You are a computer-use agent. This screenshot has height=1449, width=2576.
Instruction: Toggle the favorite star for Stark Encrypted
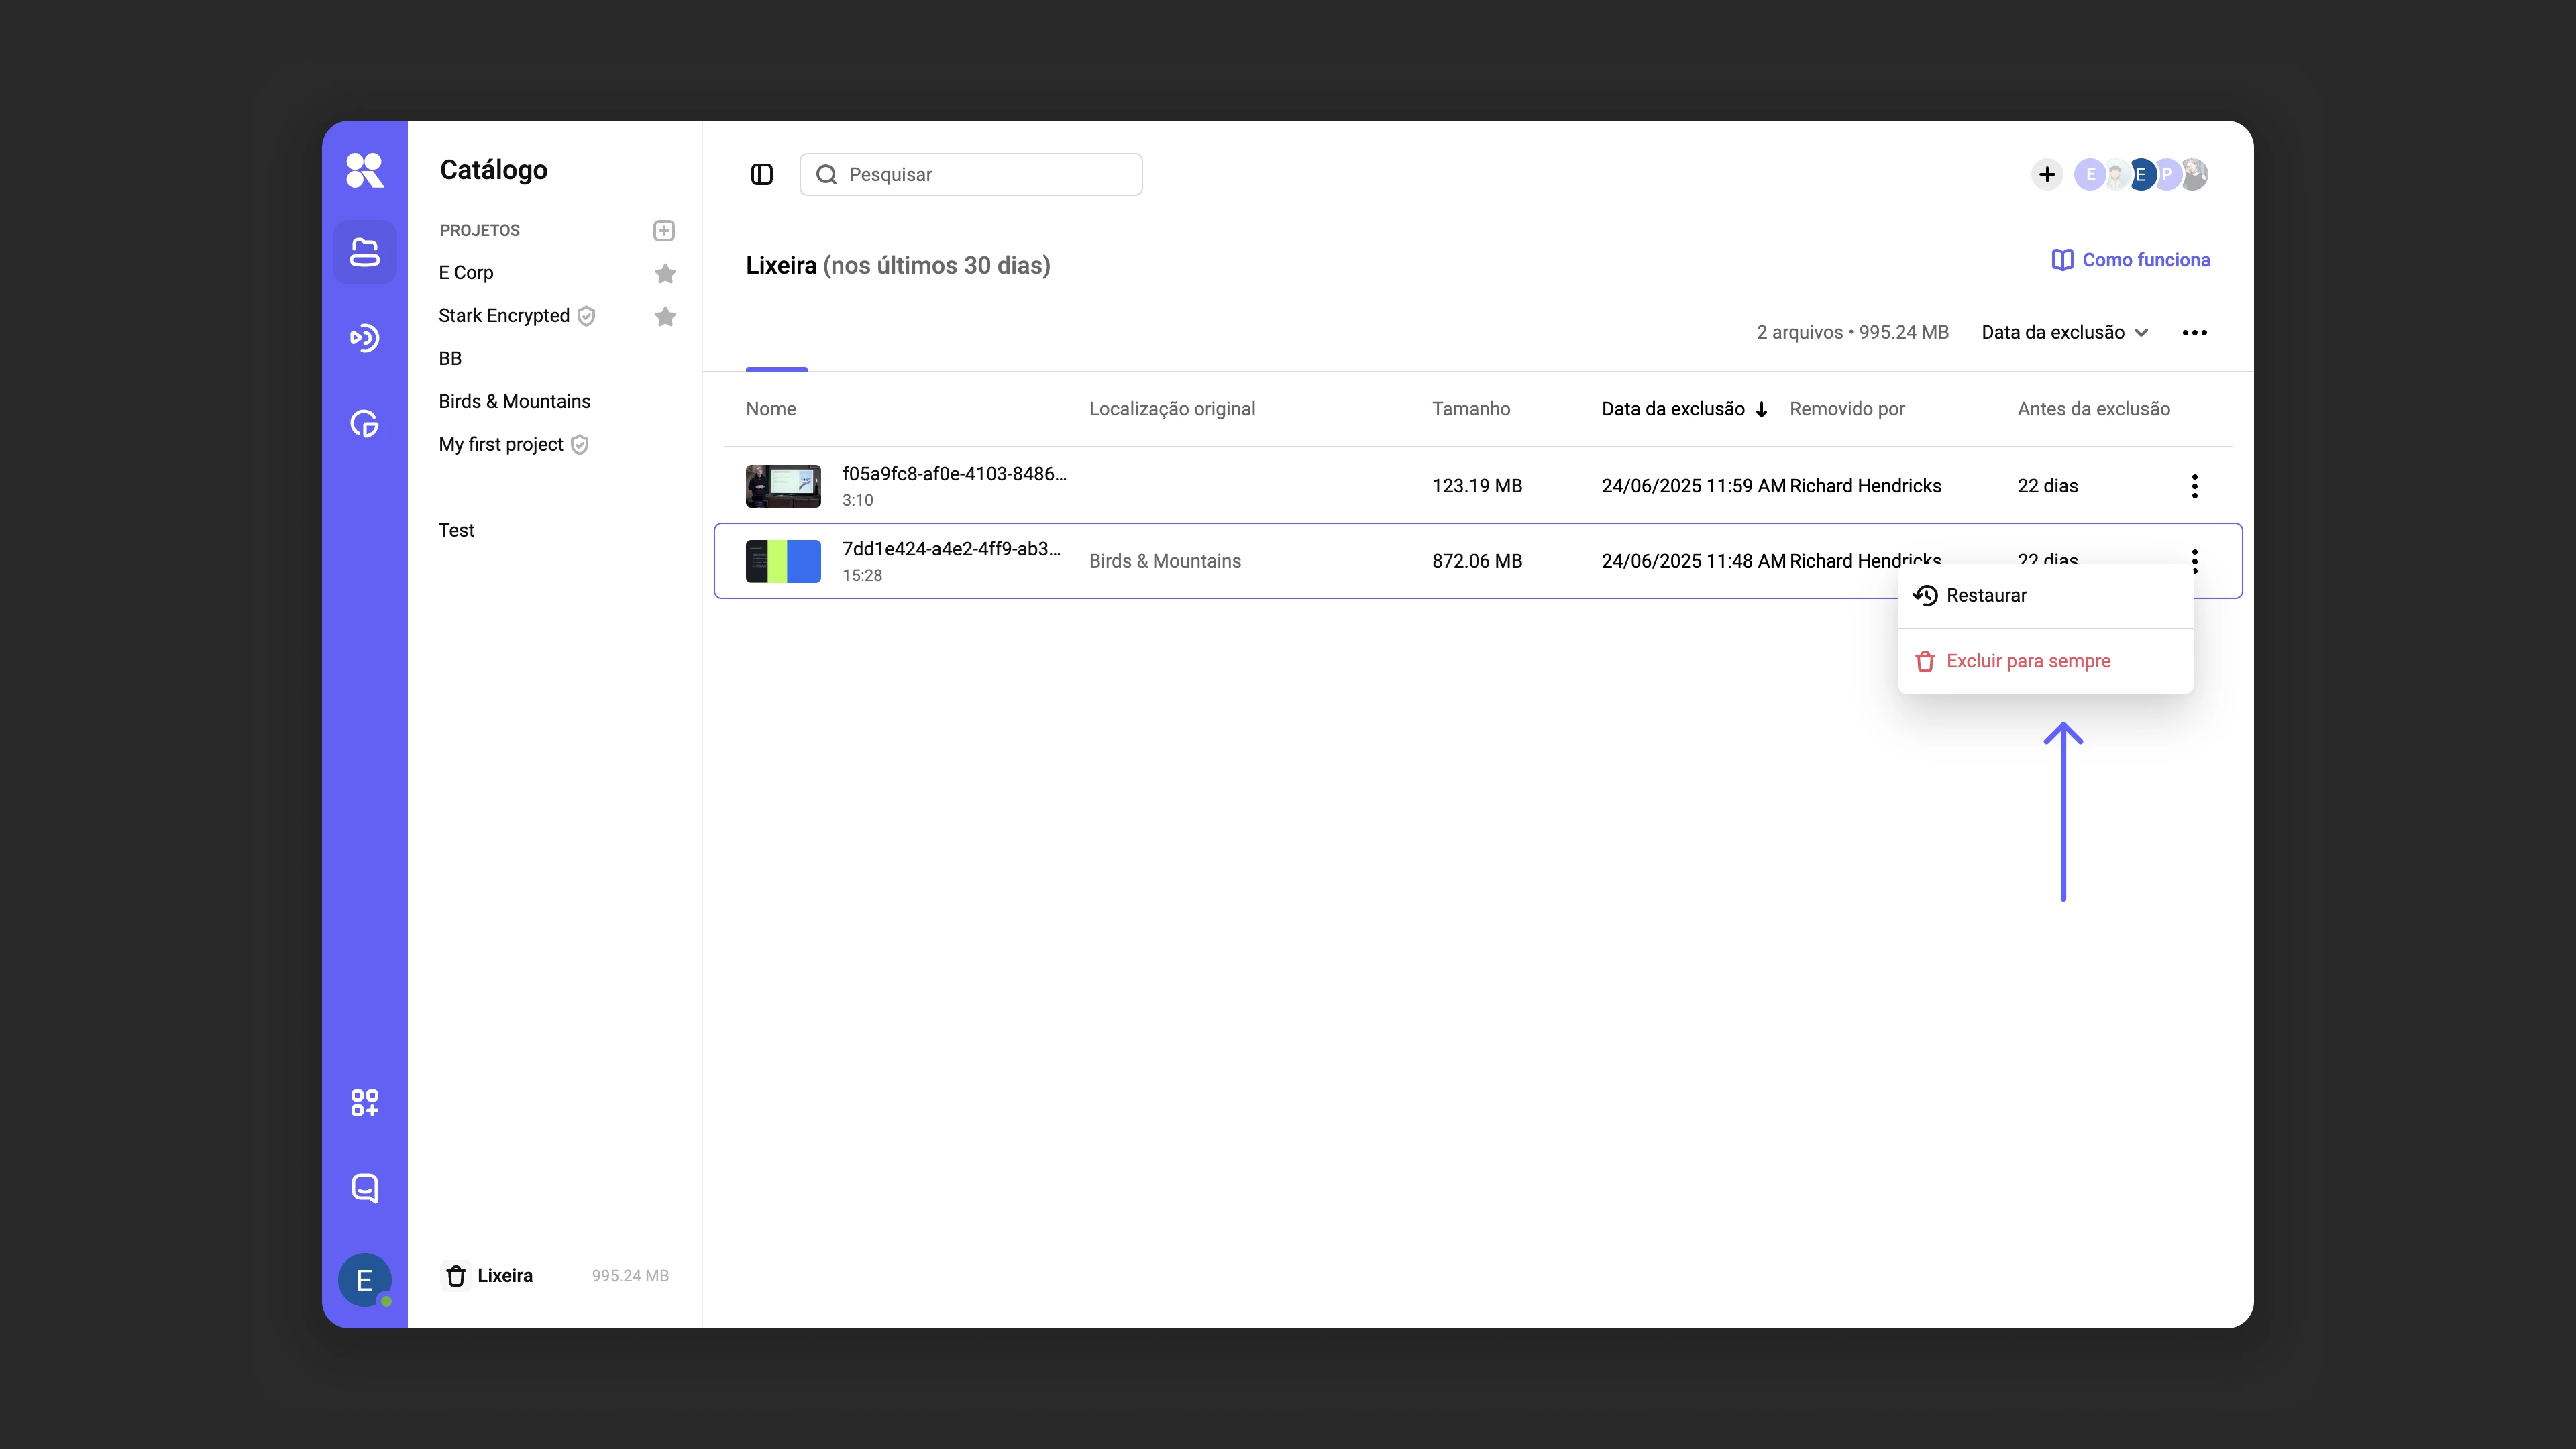(x=665, y=316)
